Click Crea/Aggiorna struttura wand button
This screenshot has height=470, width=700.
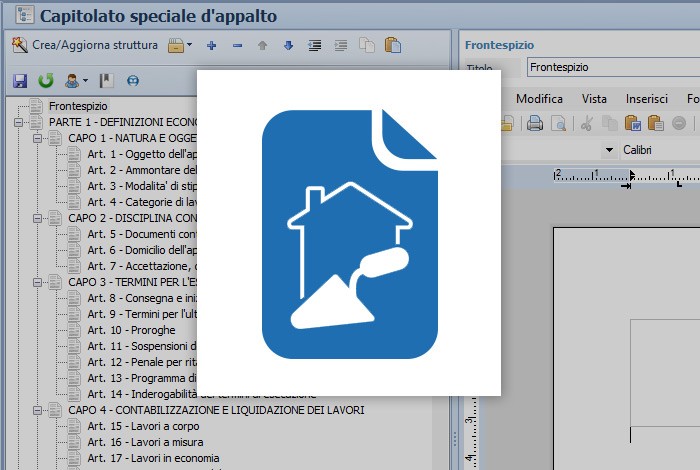[84, 45]
